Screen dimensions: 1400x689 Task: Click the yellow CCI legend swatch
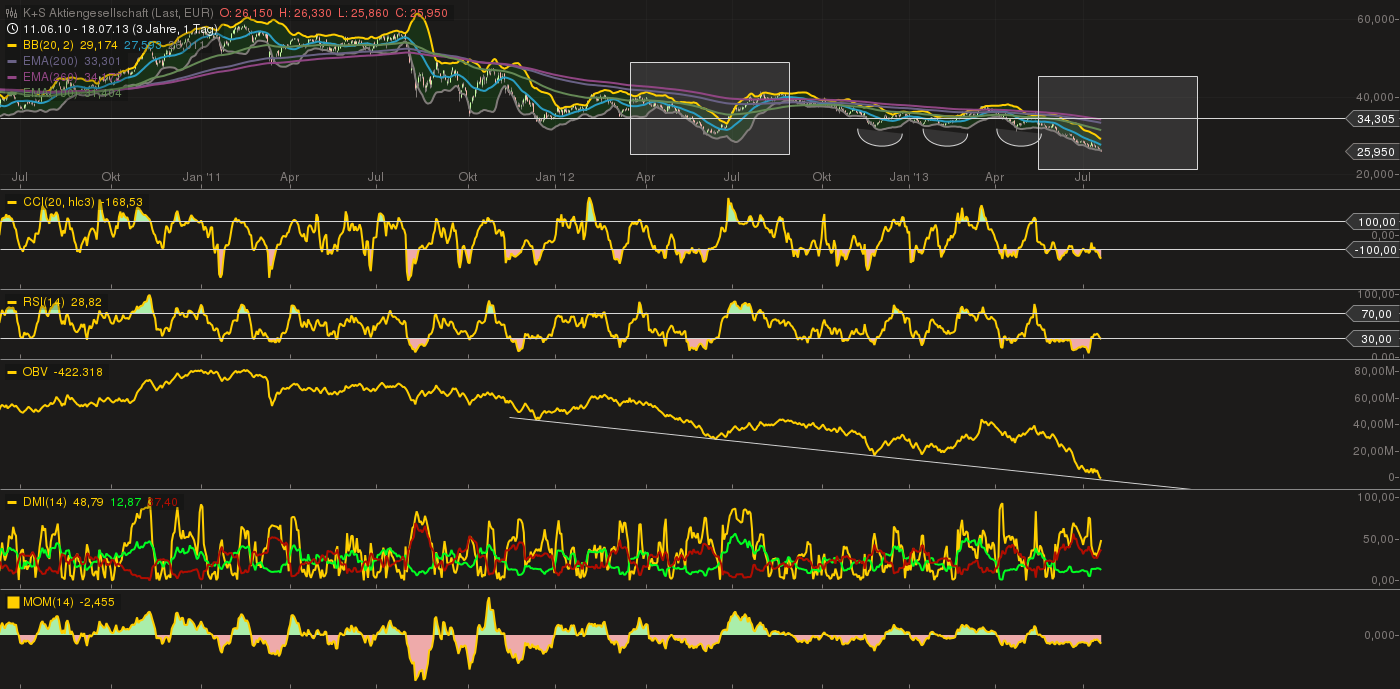[x=12, y=202]
